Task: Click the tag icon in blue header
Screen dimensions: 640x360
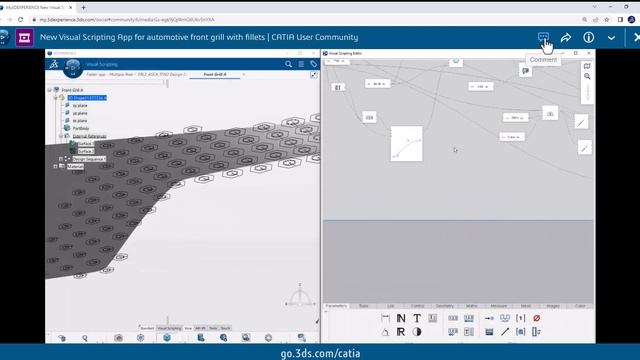Action: pyautogui.click(x=313, y=64)
